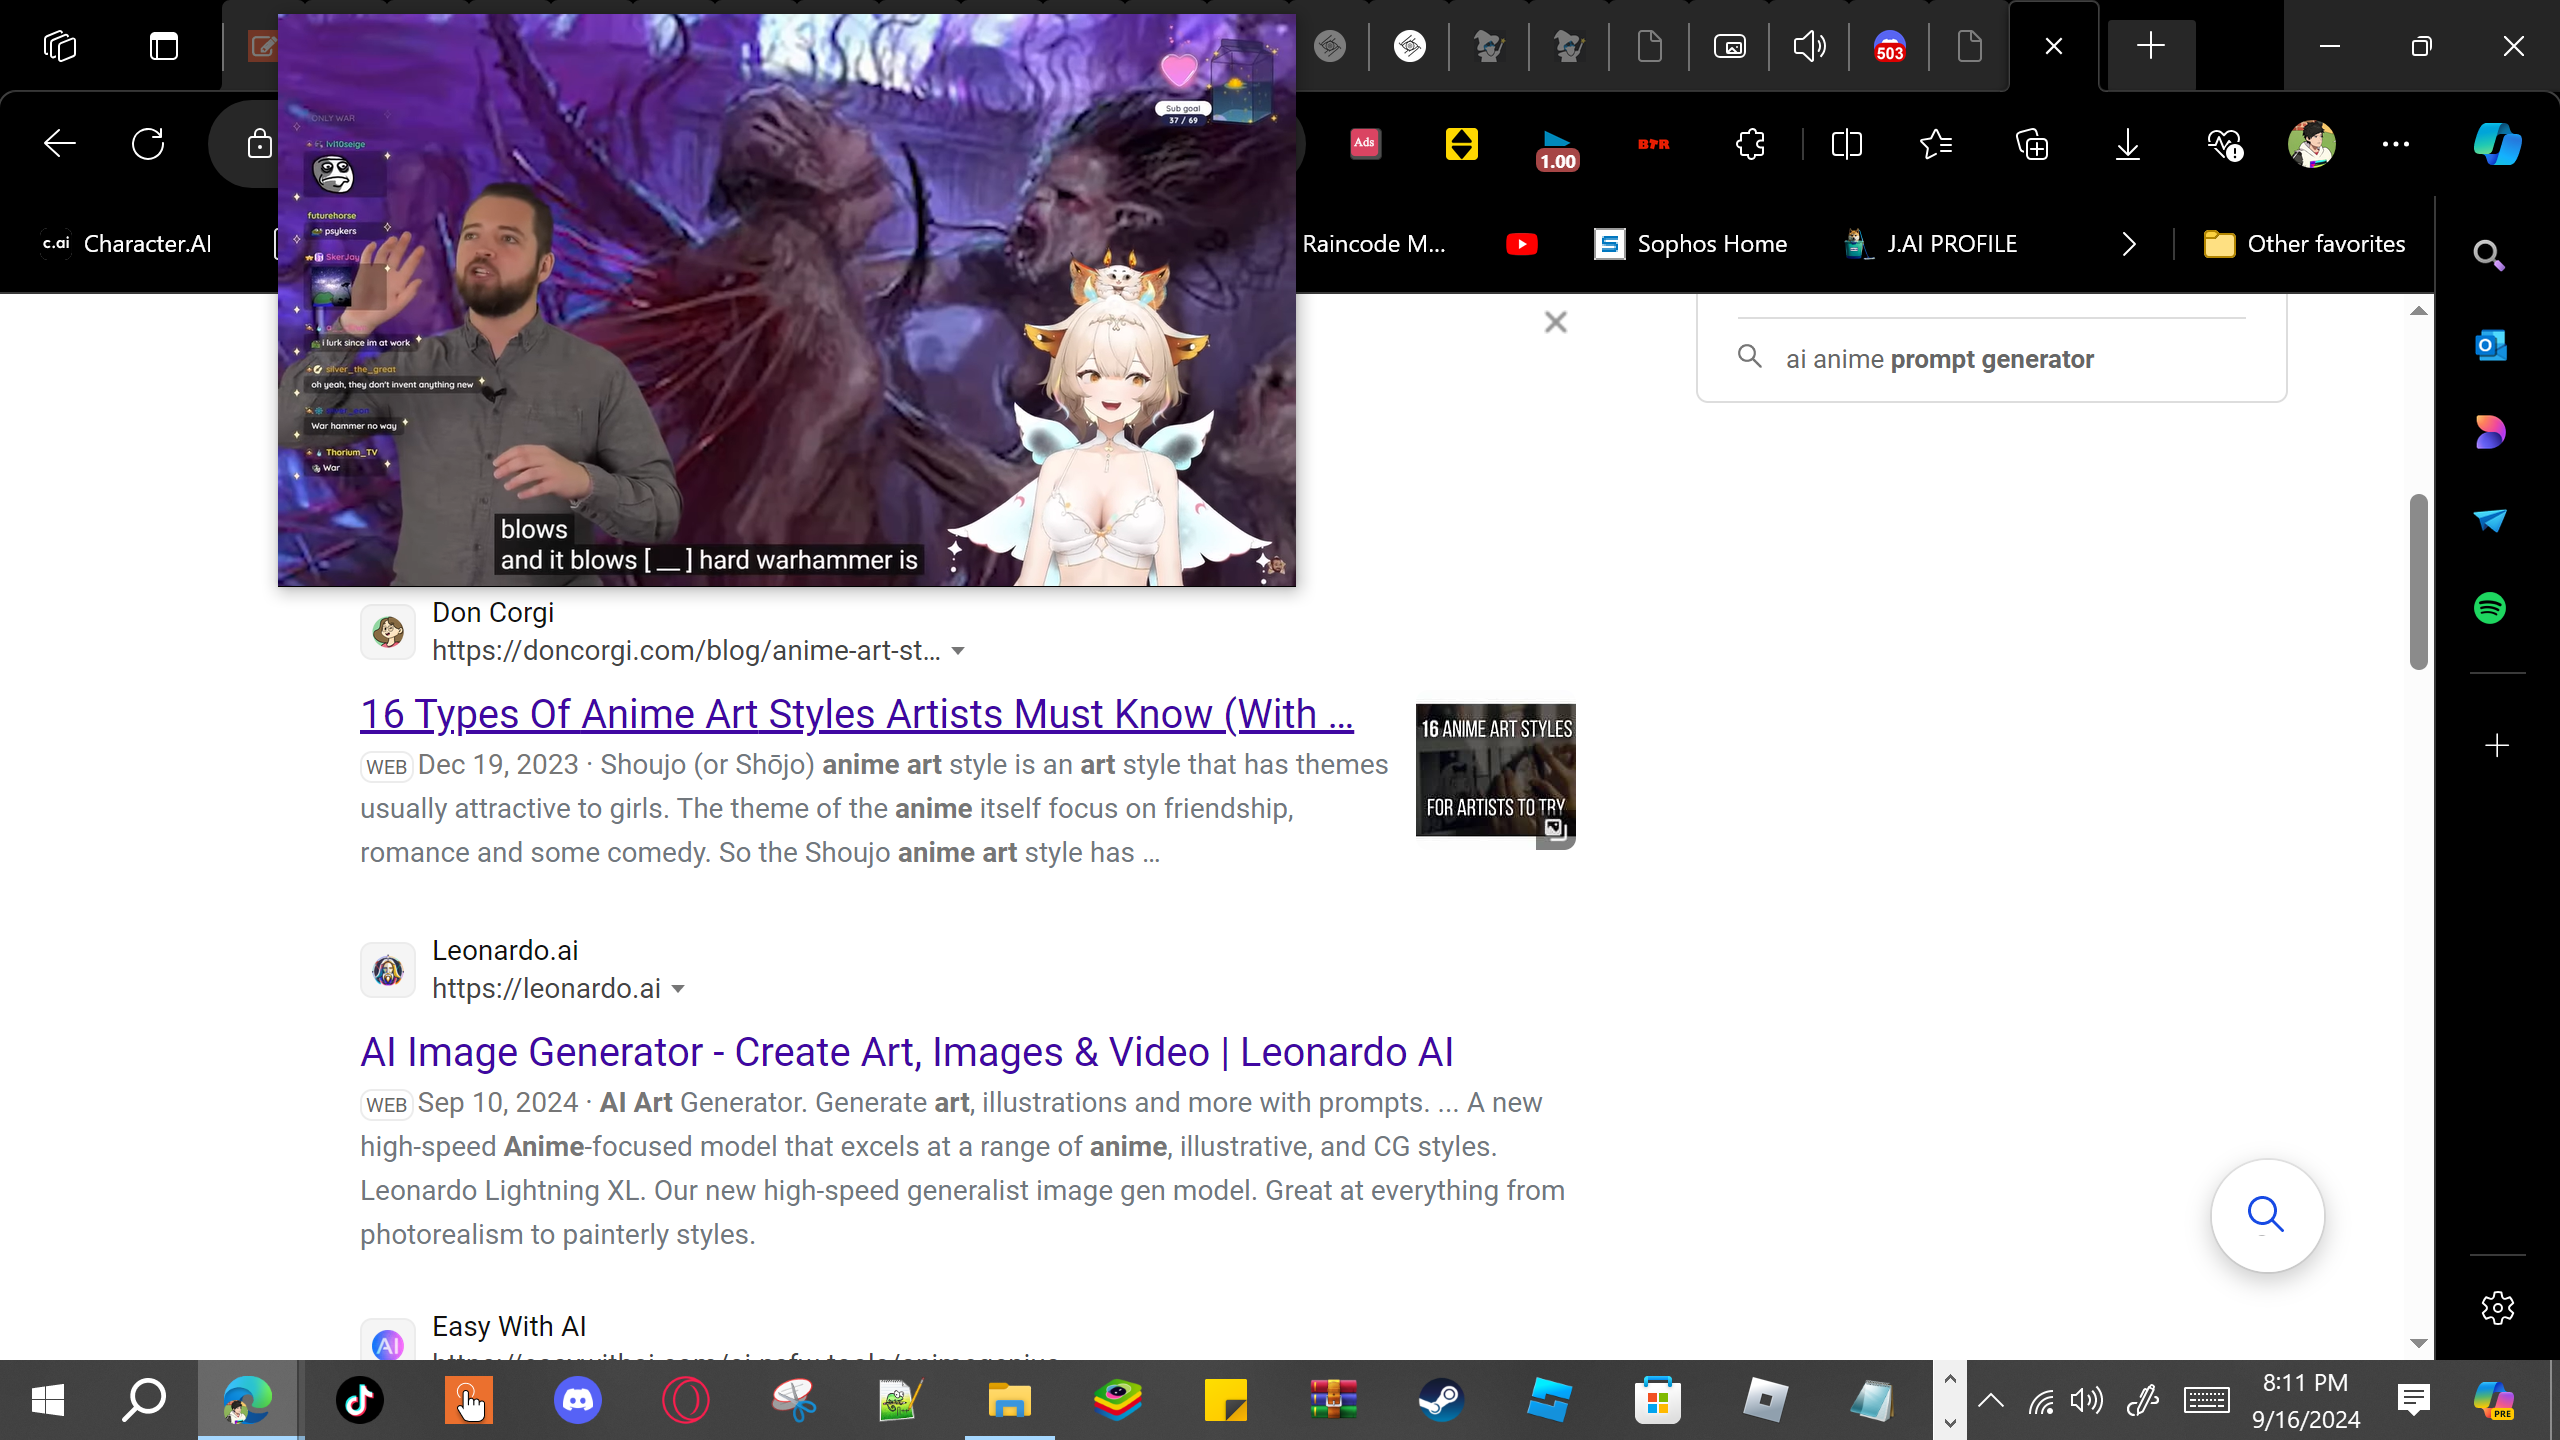The image size is (2560, 1440).
Task: Open the volume control in system tray
Action: pyautogui.click(x=2086, y=1400)
